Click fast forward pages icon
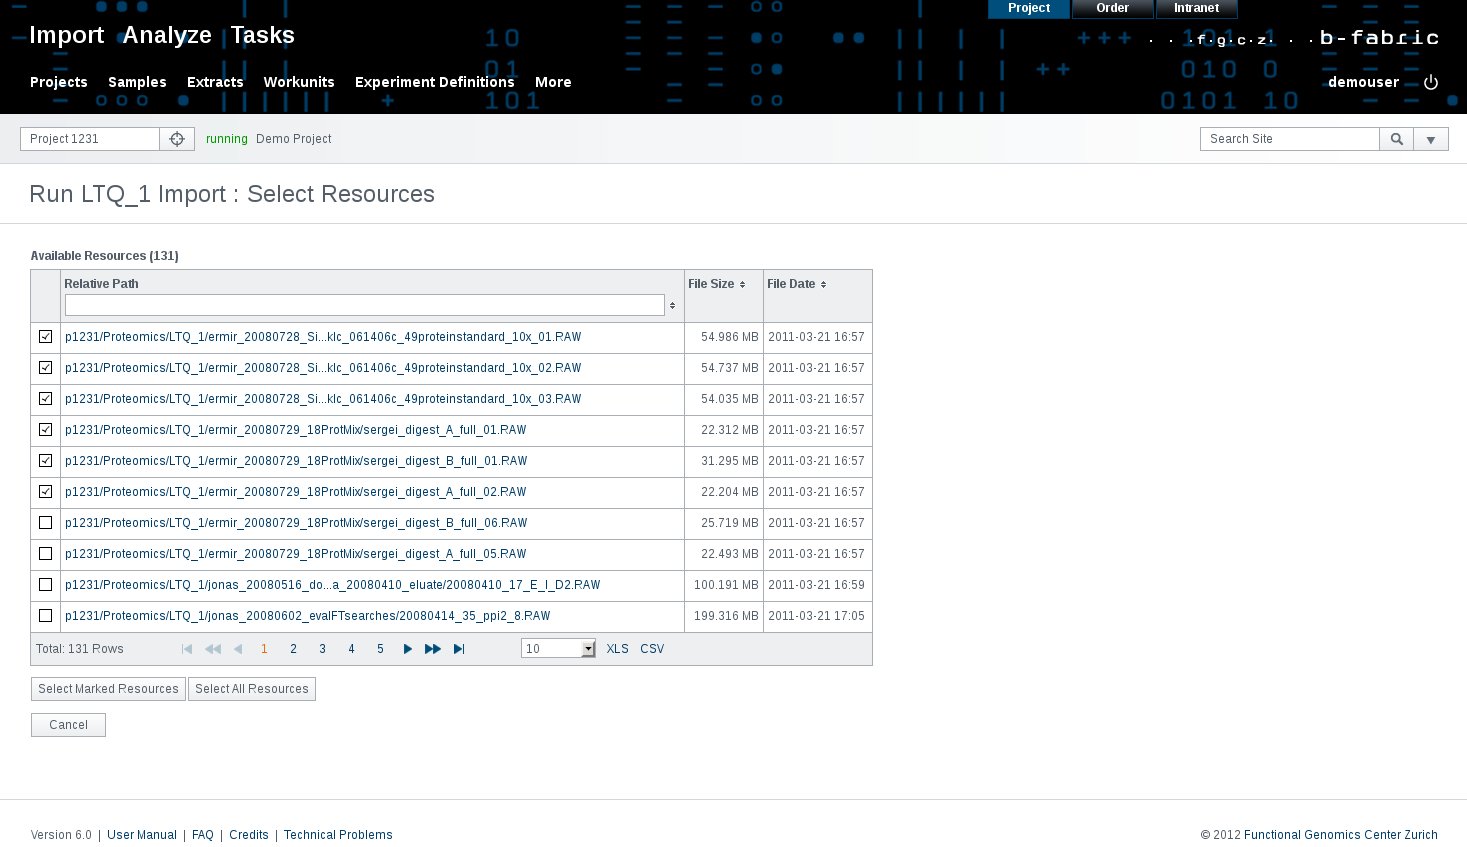This screenshot has height=847, width=1467. tap(432, 649)
